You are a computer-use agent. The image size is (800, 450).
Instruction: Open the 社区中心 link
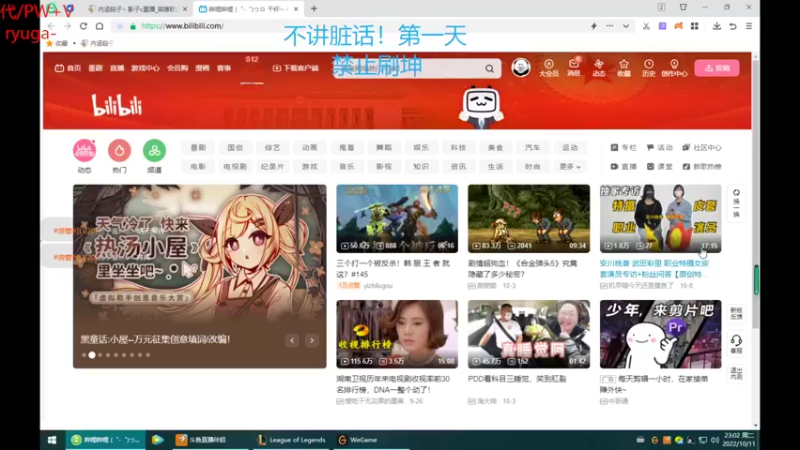[x=702, y=147]
